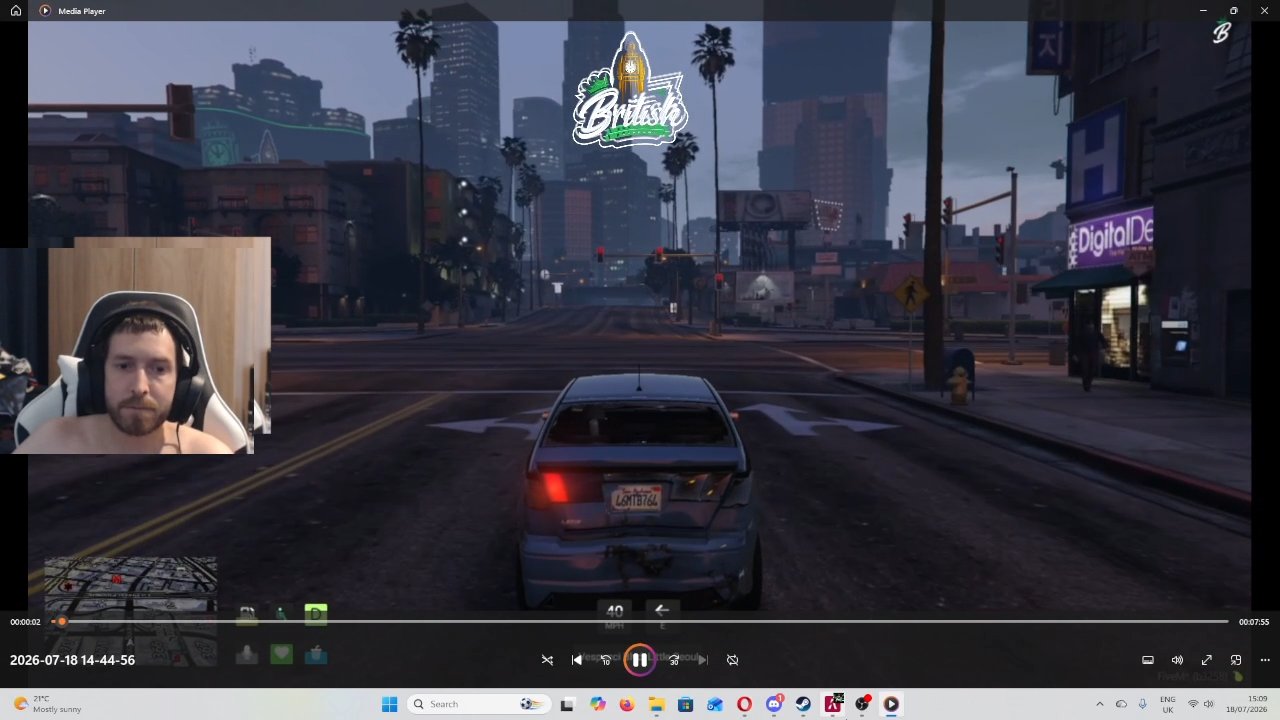Launch Copilot from the taskbar
Viewport: 1280px width, 720px height.
pos(598,704)
